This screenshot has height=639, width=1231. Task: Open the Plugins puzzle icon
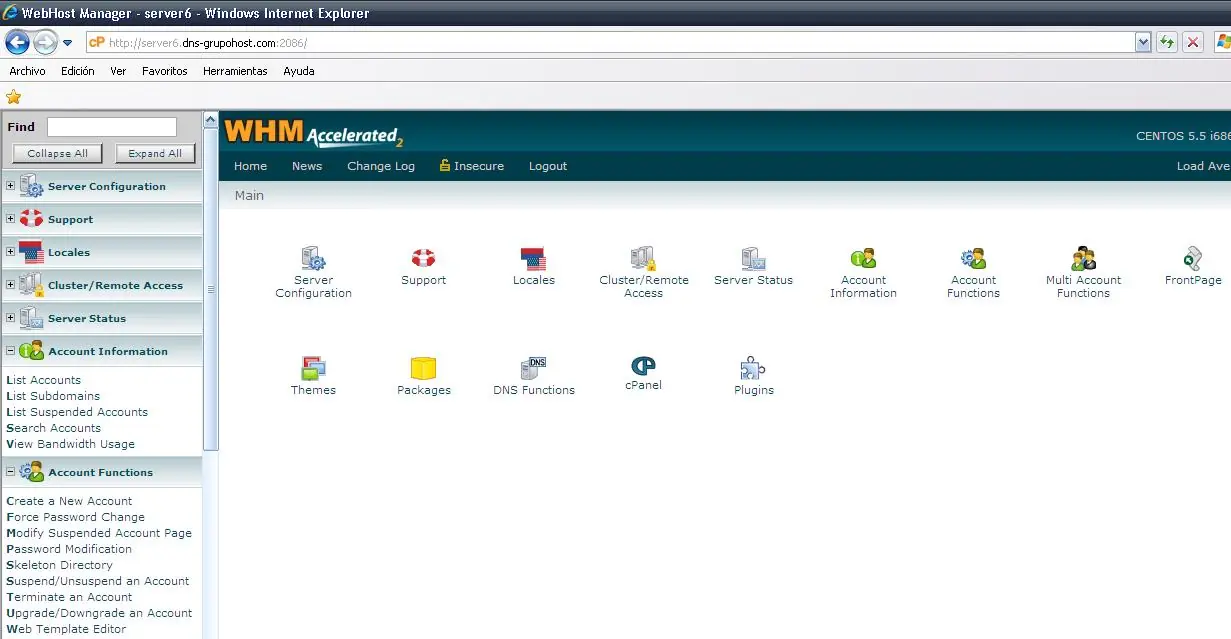[753, 368]
